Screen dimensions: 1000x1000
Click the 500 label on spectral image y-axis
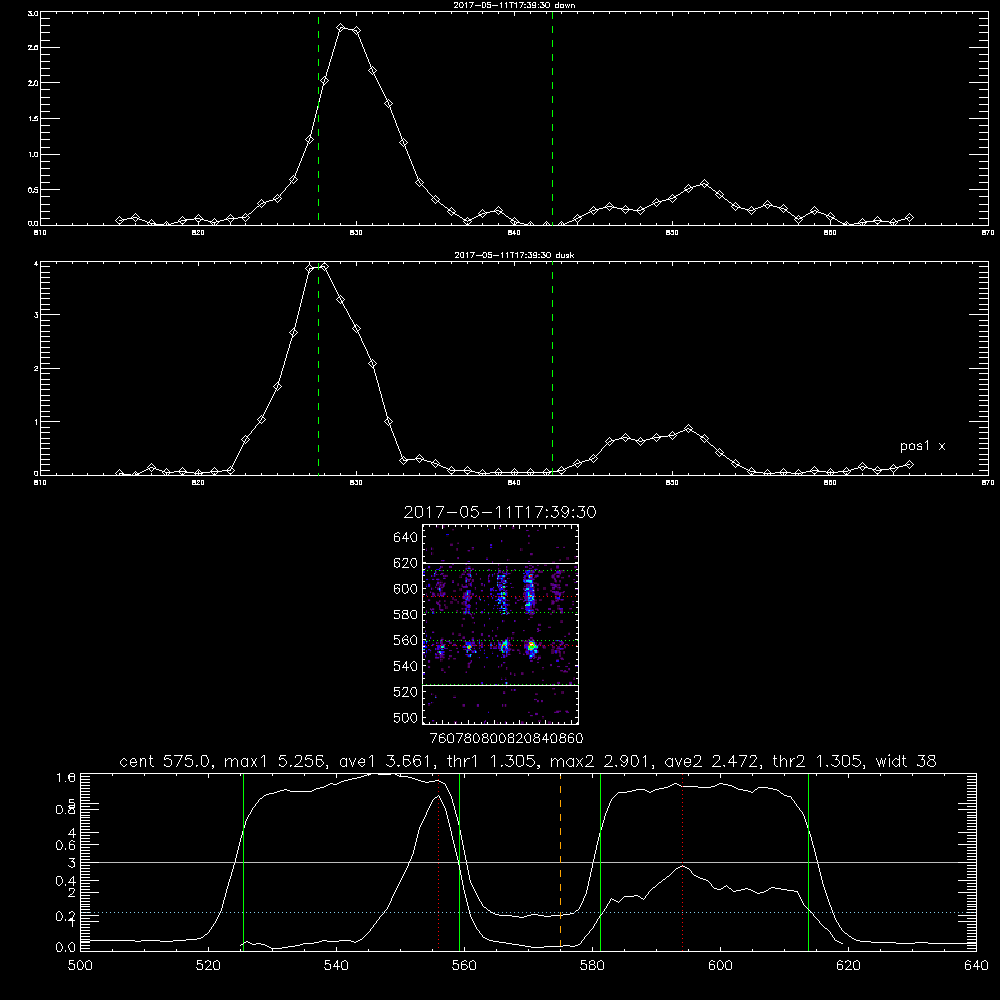(x=405, y=717)
